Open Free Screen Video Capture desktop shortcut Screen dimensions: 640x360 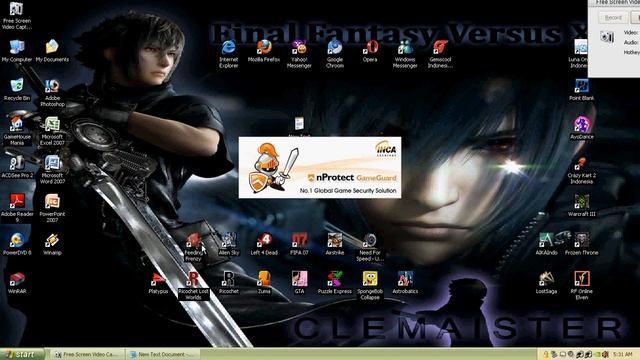point(16,16)
